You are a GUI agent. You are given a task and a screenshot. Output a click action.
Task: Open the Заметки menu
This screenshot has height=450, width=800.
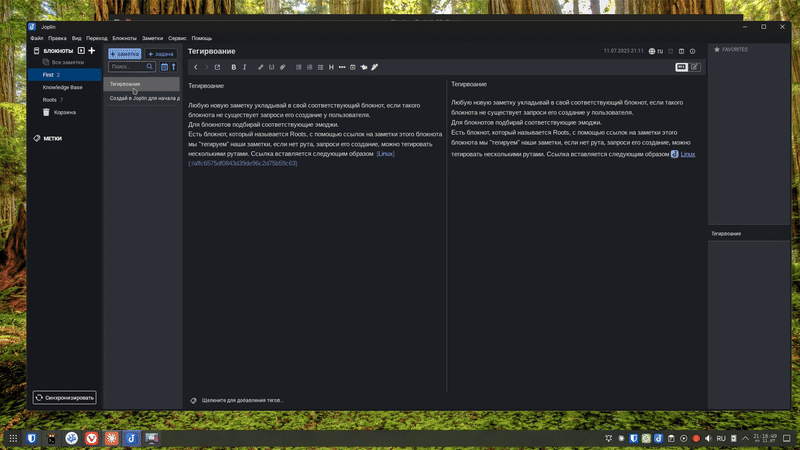pos(152,38)
